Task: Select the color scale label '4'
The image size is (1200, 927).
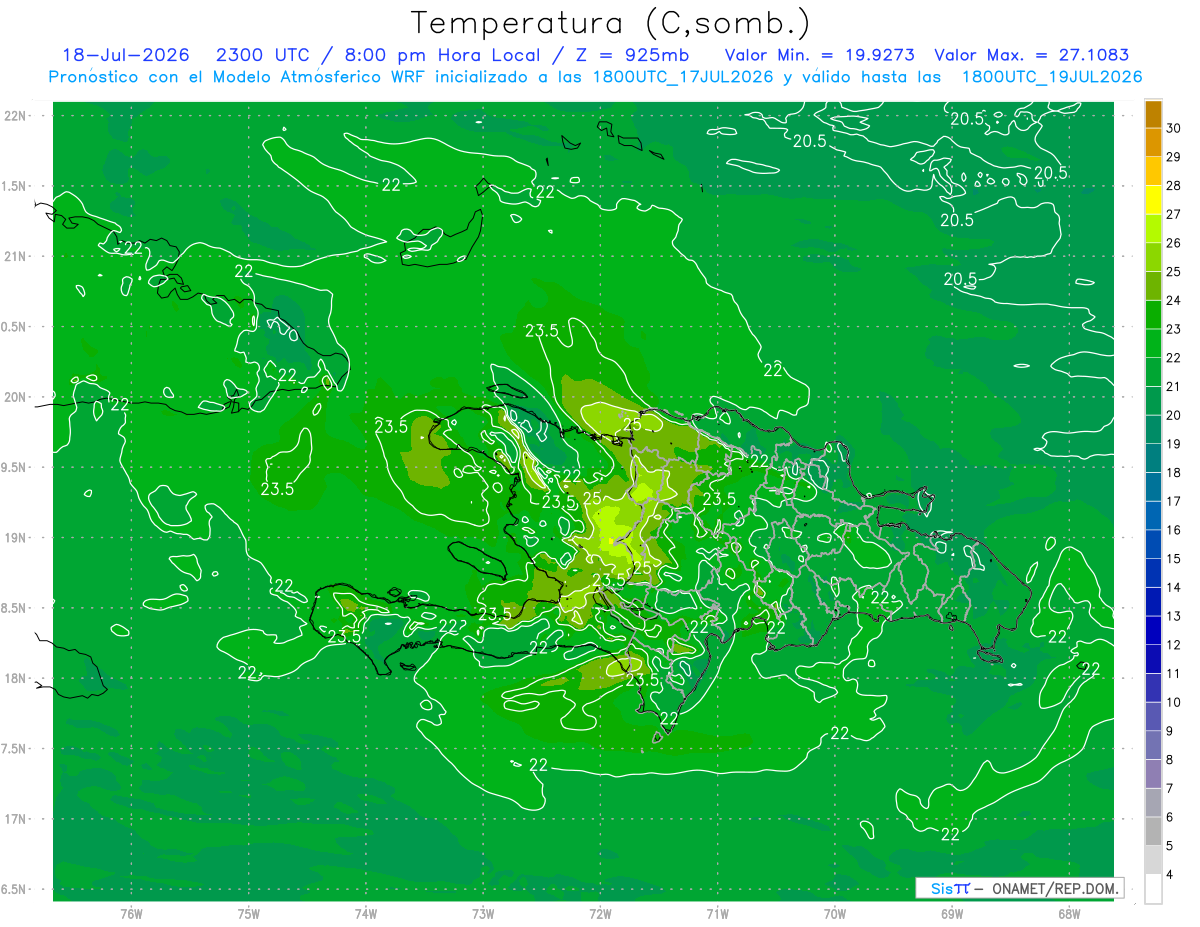Action: pyautogui.click(x=1172, y=875)
